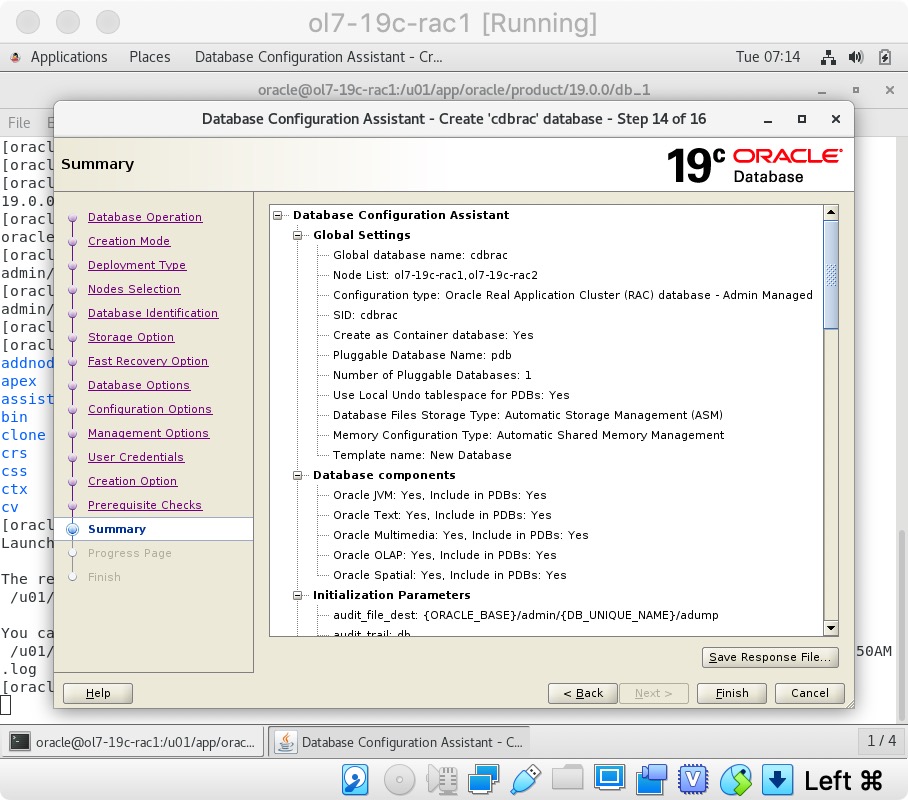
Task: Select Database Files Storage Type row
Action: (528, 415)
